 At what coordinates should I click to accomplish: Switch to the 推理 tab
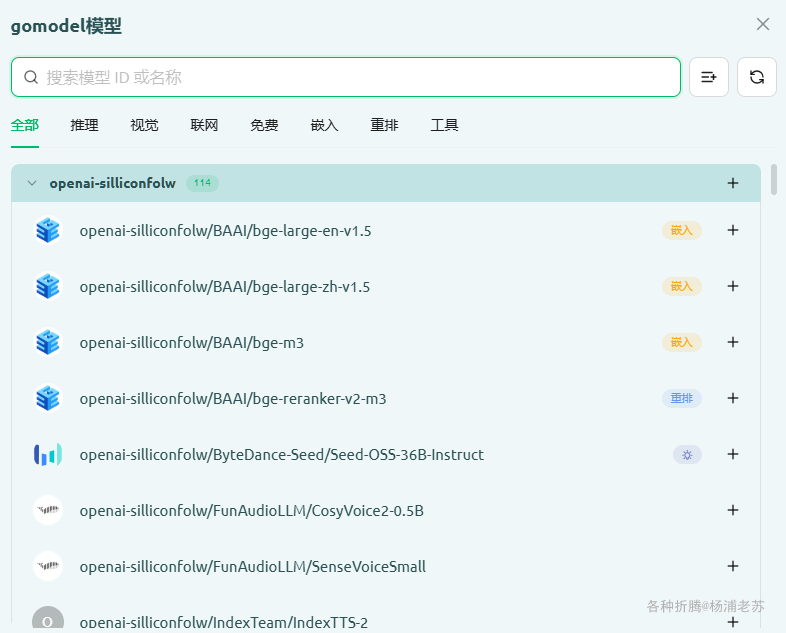[x=84, y=125]
